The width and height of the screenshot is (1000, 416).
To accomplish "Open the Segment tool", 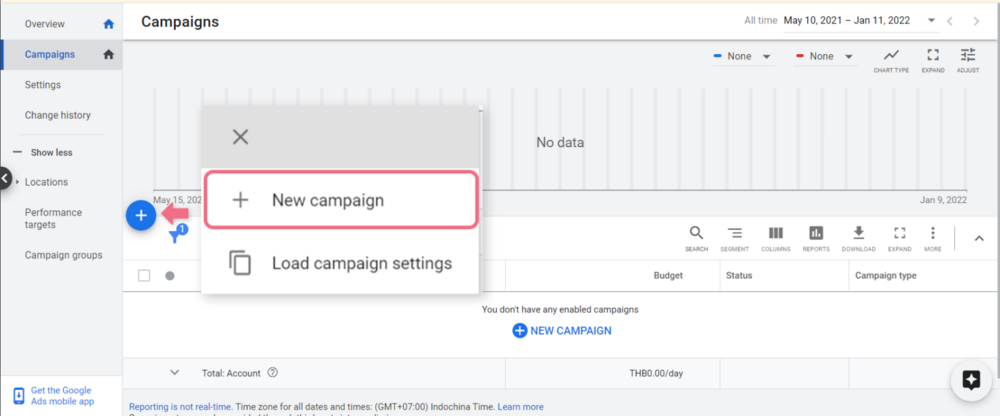I will coord(735,239).
